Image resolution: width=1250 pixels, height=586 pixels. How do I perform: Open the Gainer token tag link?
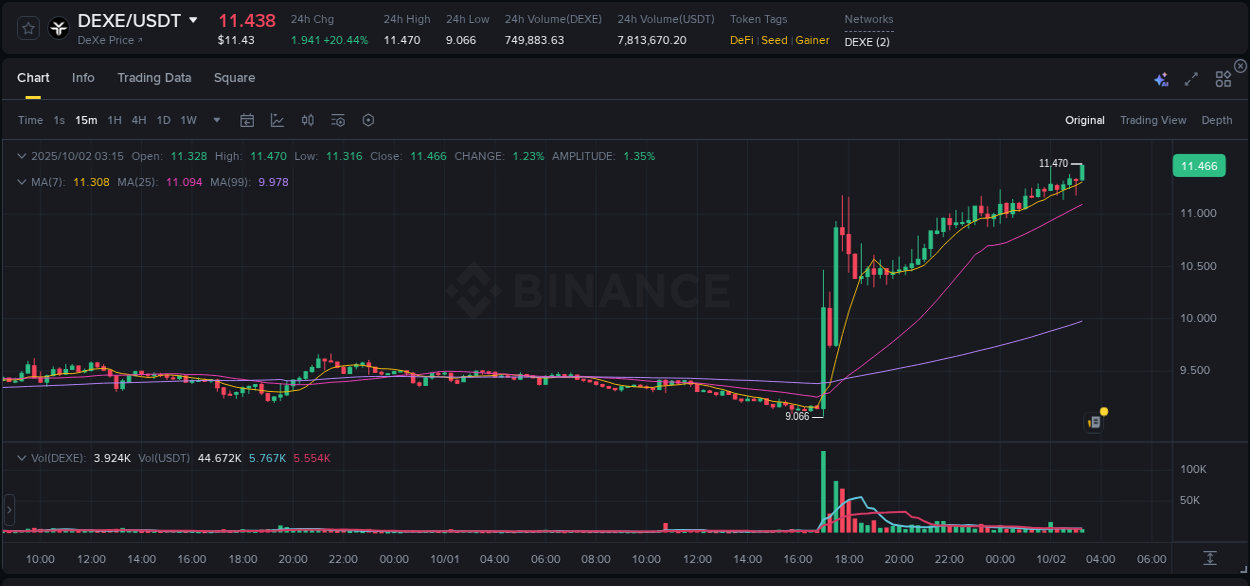812,40
